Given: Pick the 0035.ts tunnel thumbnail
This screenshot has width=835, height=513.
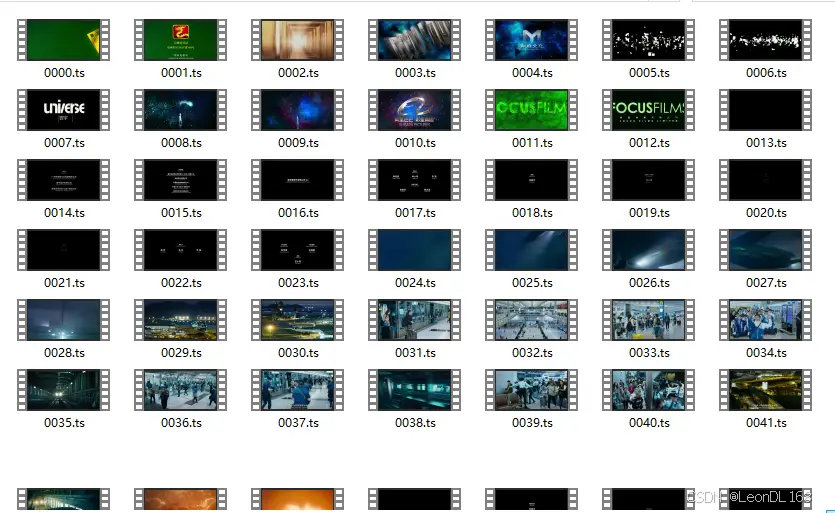Looking at the screenshot, I should (x=63, y=390).
